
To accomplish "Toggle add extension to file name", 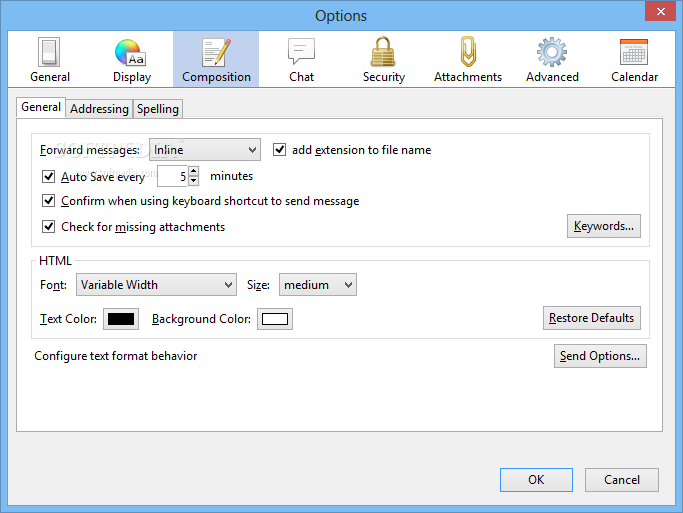I will 279,150.
